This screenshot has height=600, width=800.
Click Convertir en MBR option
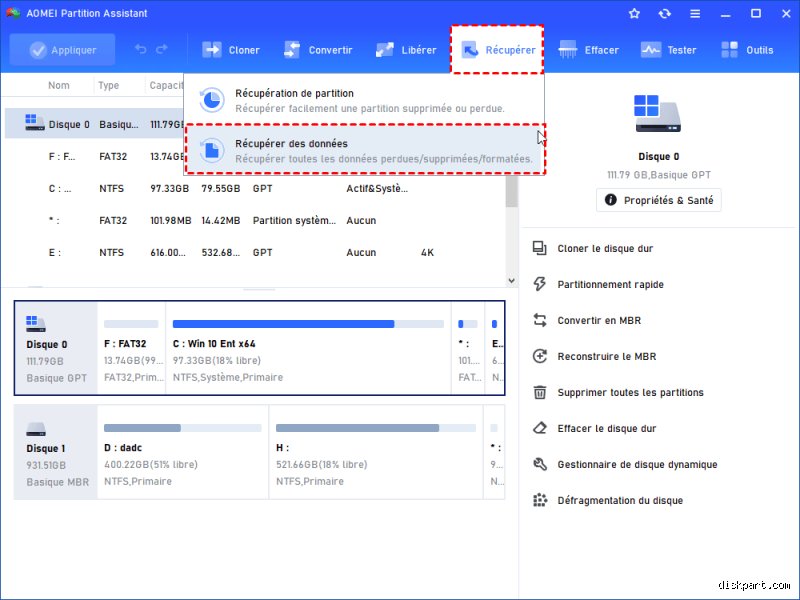599,320
